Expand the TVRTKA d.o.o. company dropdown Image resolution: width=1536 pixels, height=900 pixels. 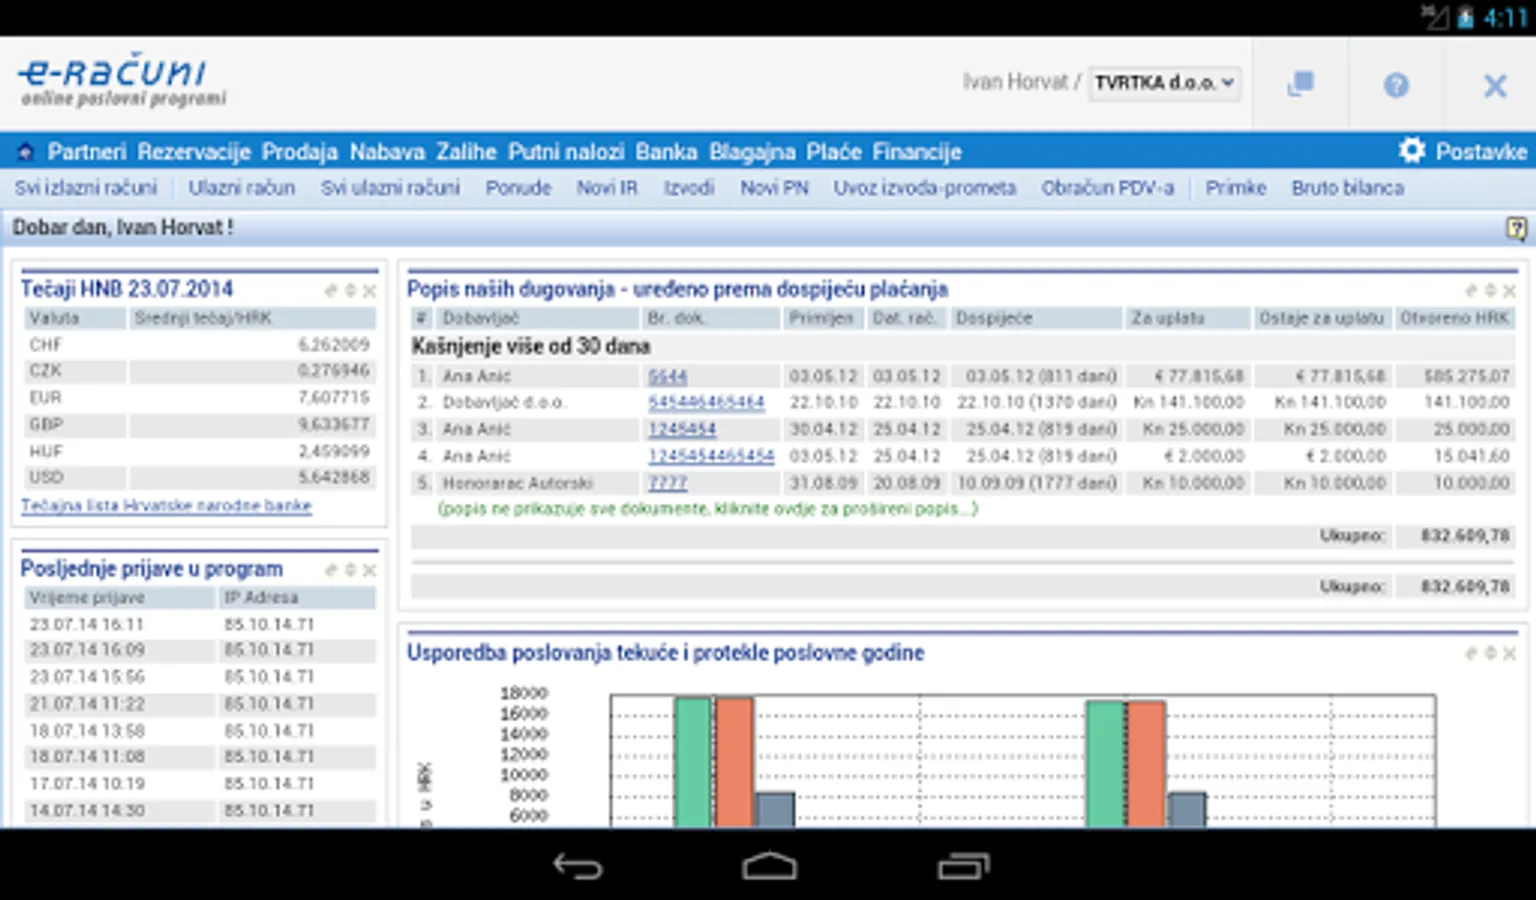coord(1164,83)
